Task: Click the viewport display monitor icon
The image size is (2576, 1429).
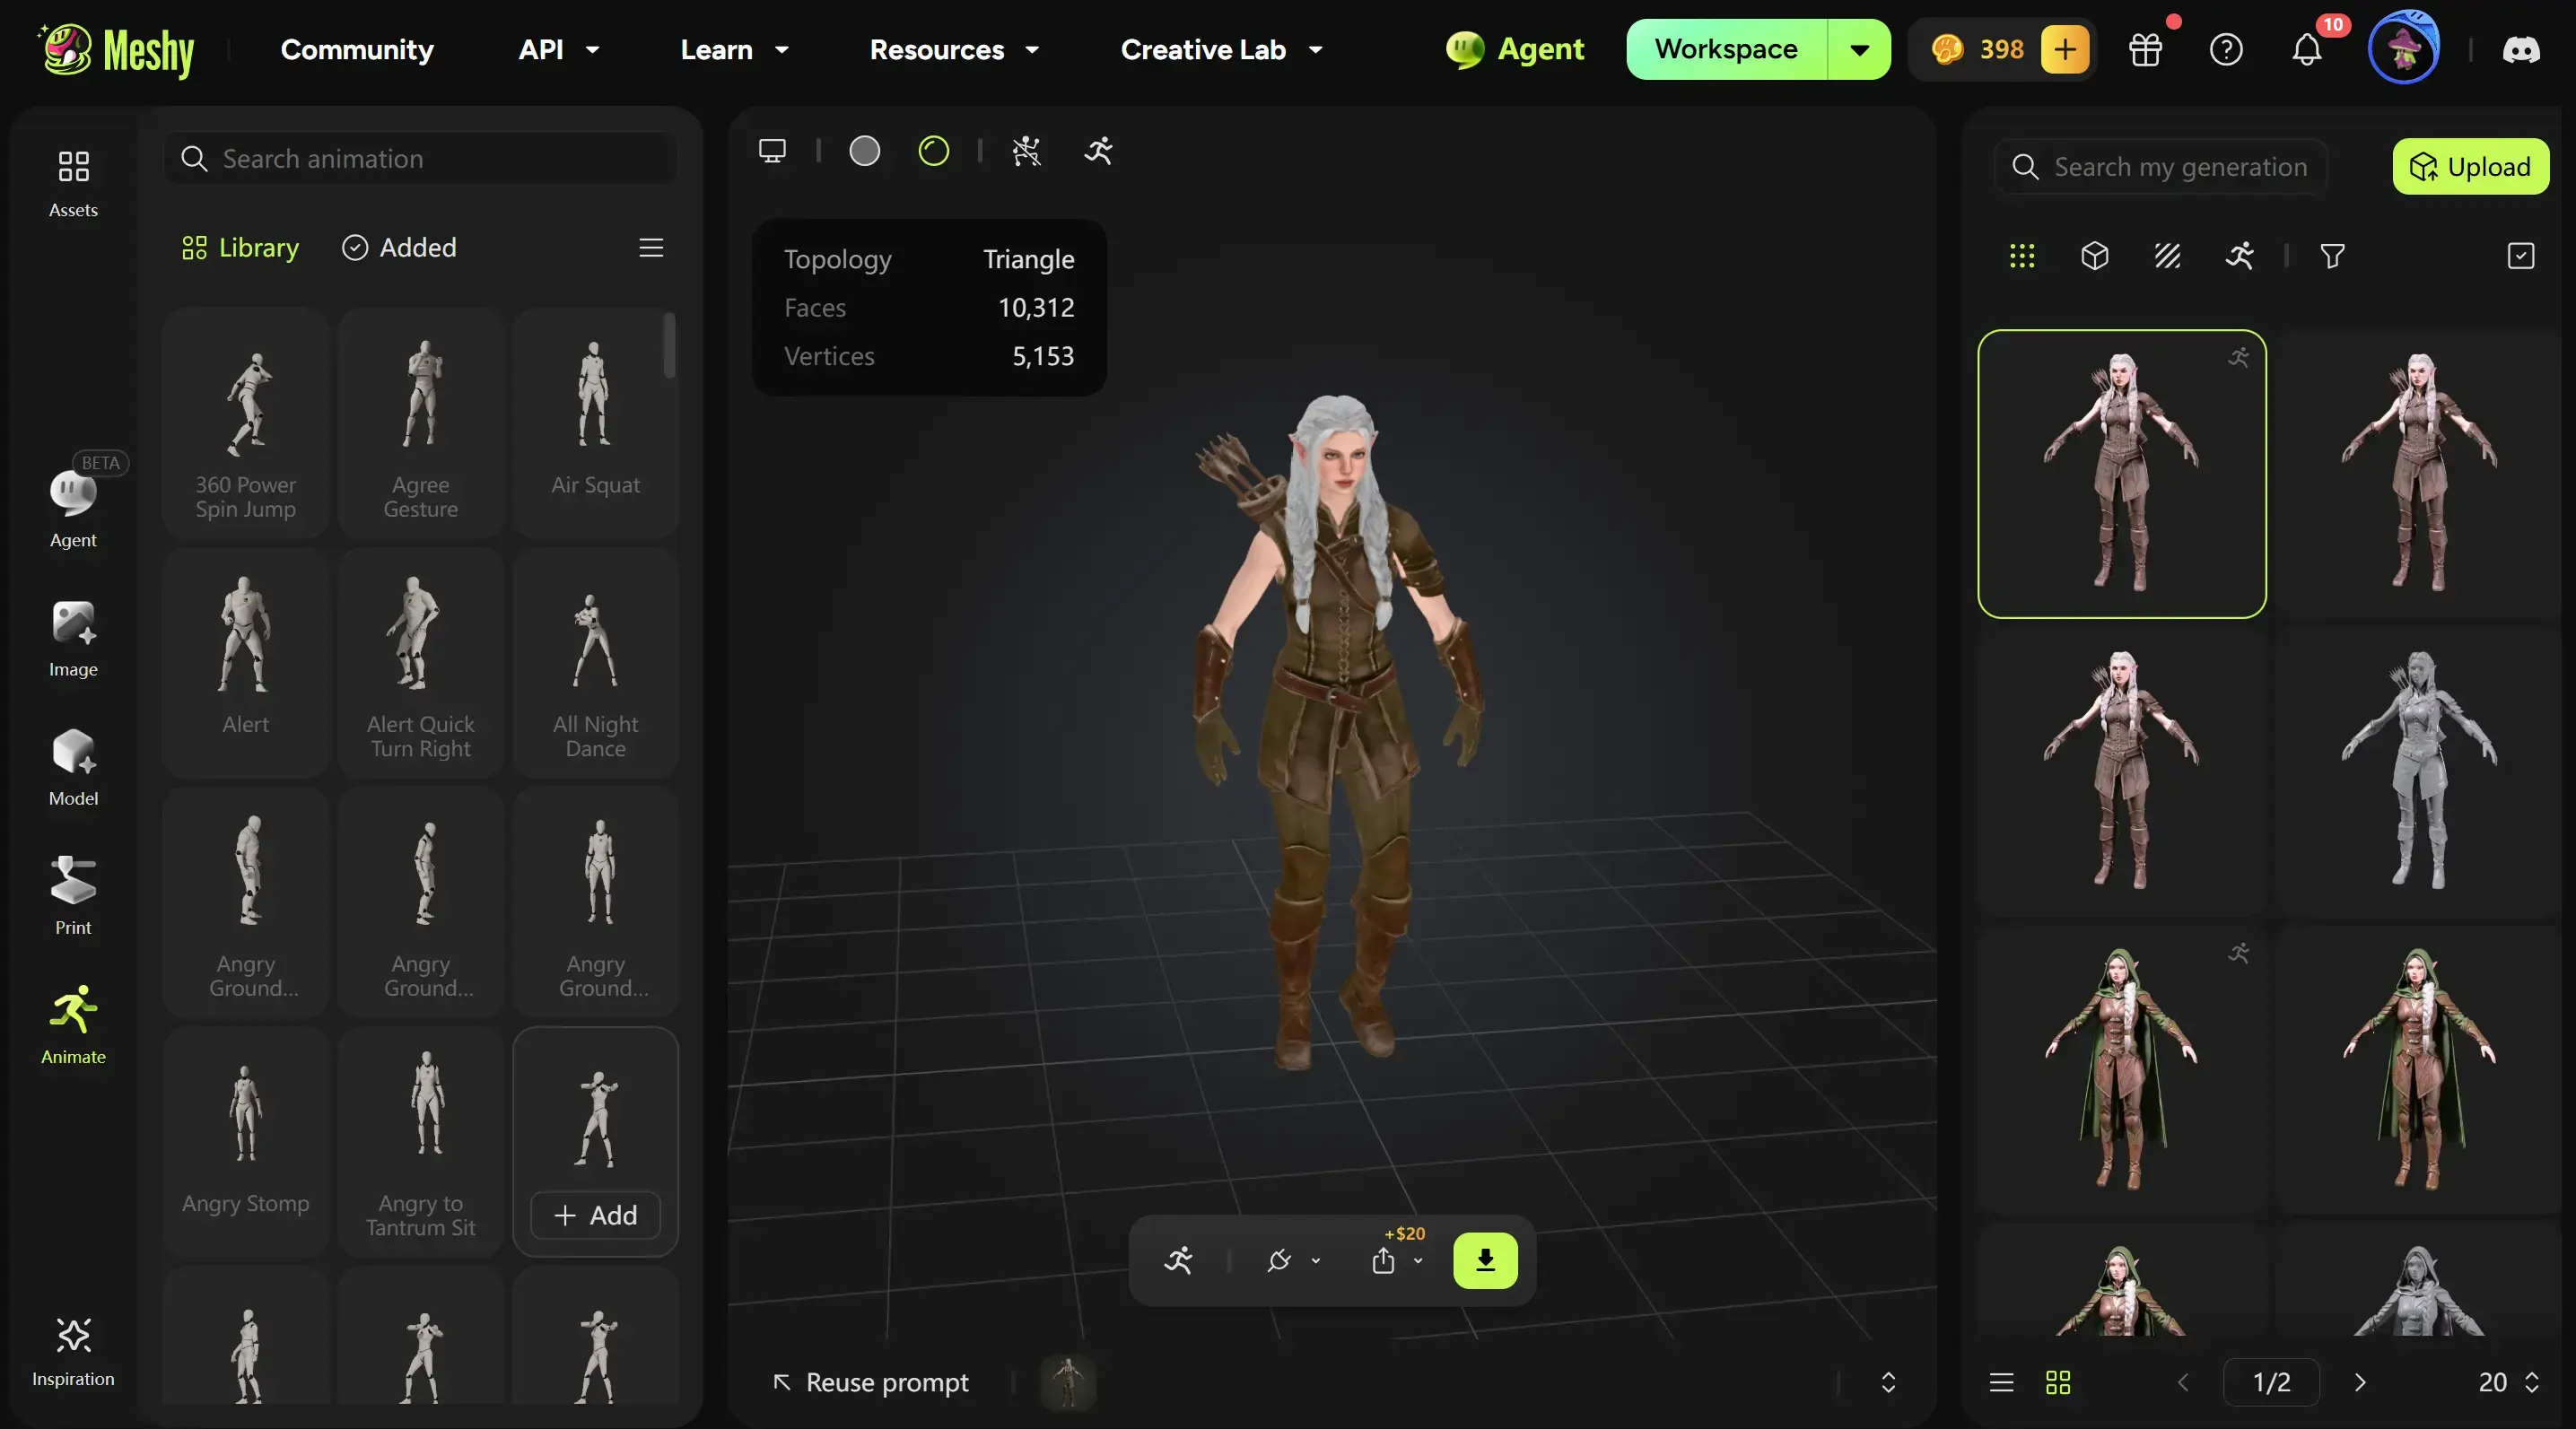Action: (772, 151)
